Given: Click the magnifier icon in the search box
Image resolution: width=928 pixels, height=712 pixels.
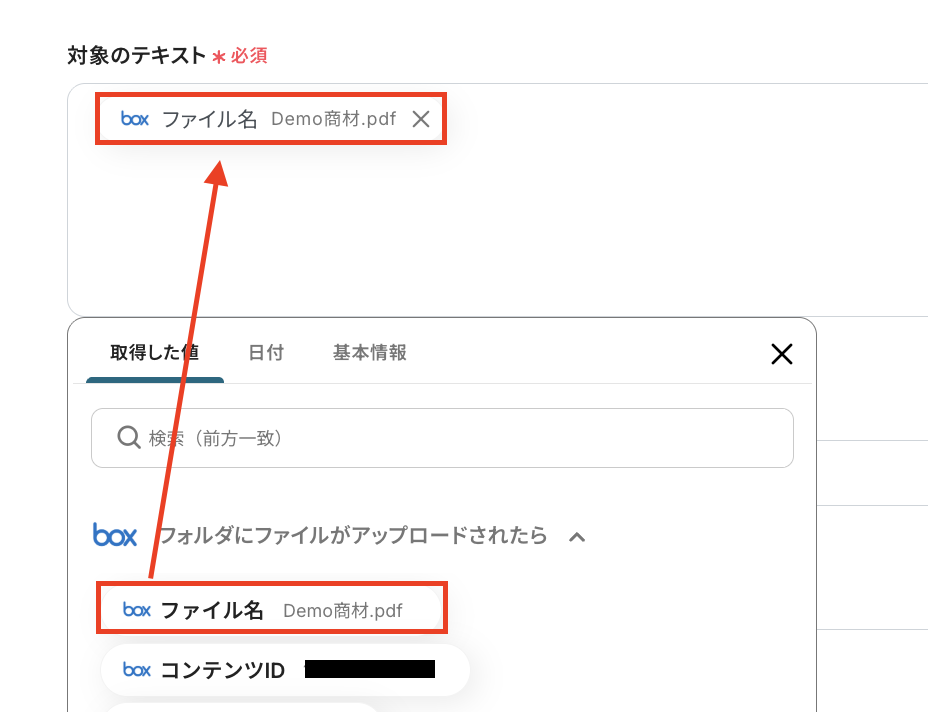Looking at the screenshot, I should pos(128,438).
